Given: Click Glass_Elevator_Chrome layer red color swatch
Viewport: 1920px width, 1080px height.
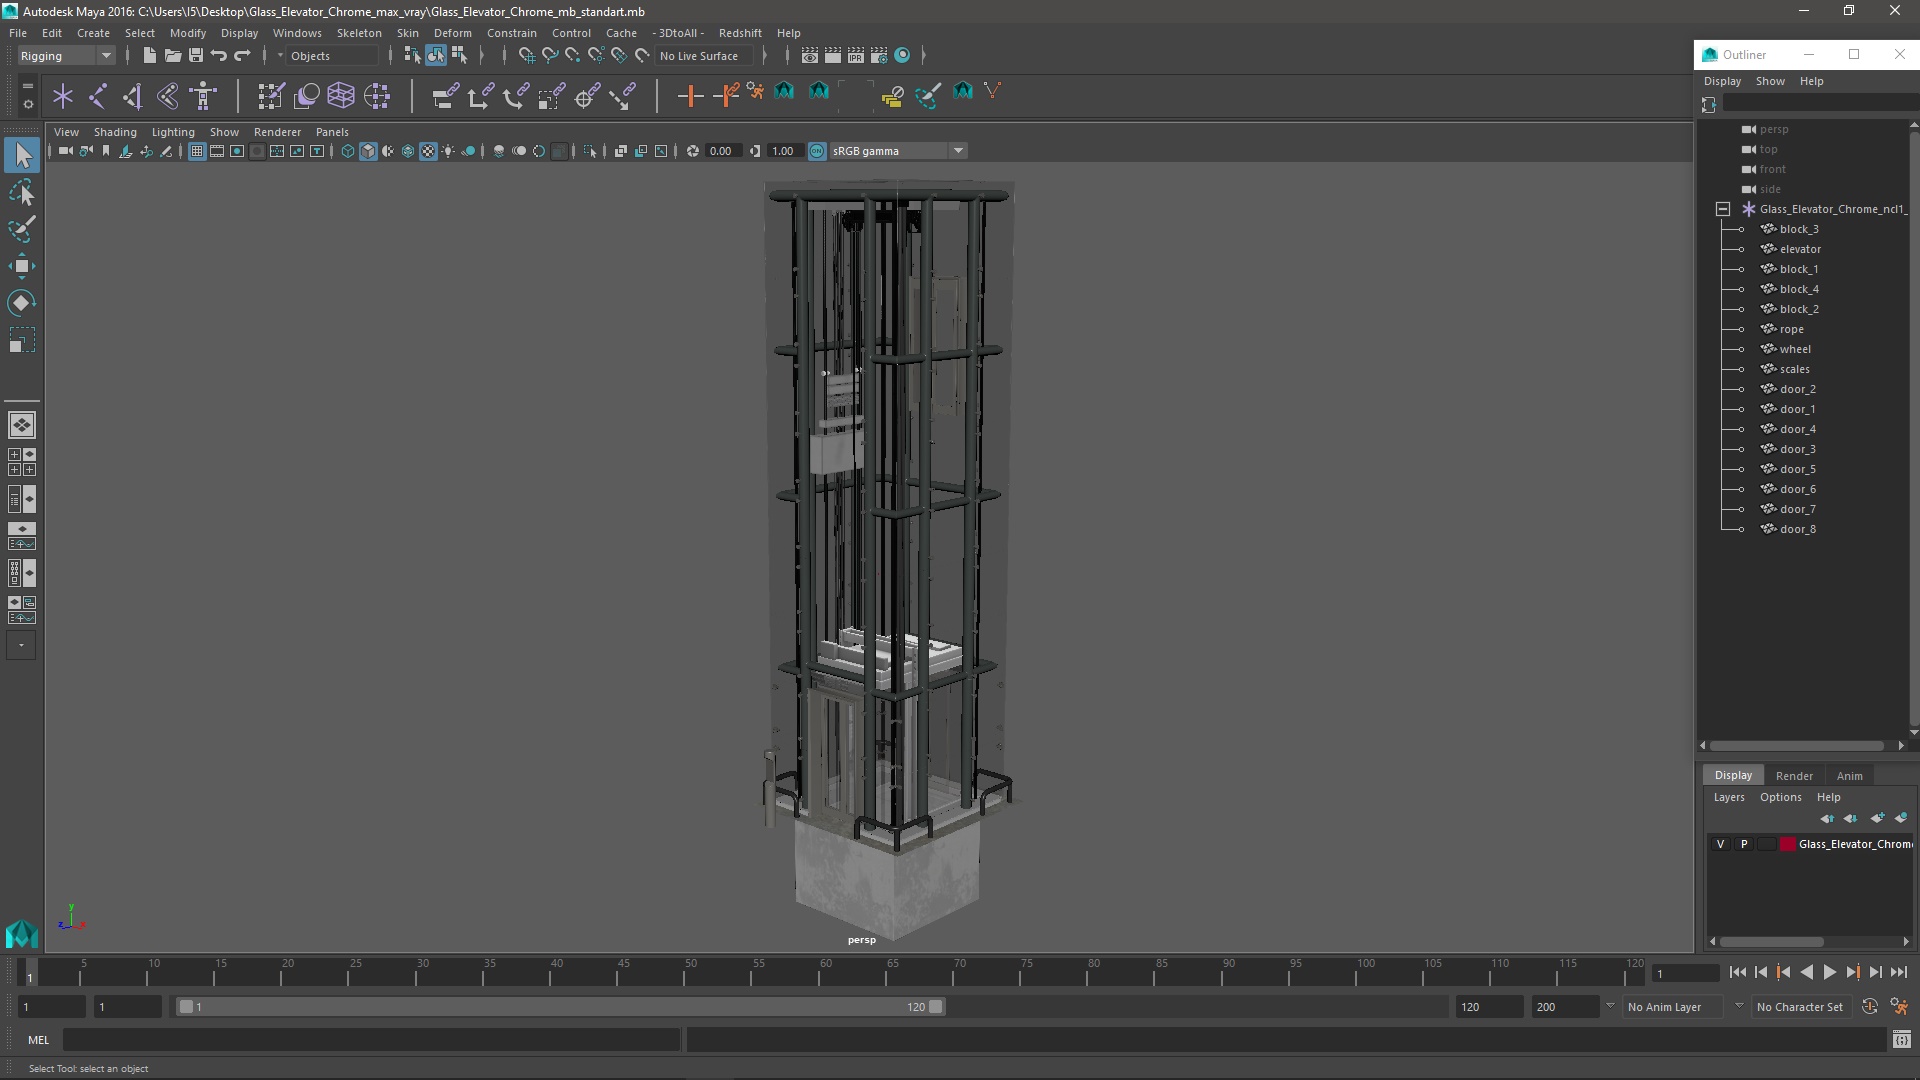Looking at the screenshot, I should coord(1787,844).
